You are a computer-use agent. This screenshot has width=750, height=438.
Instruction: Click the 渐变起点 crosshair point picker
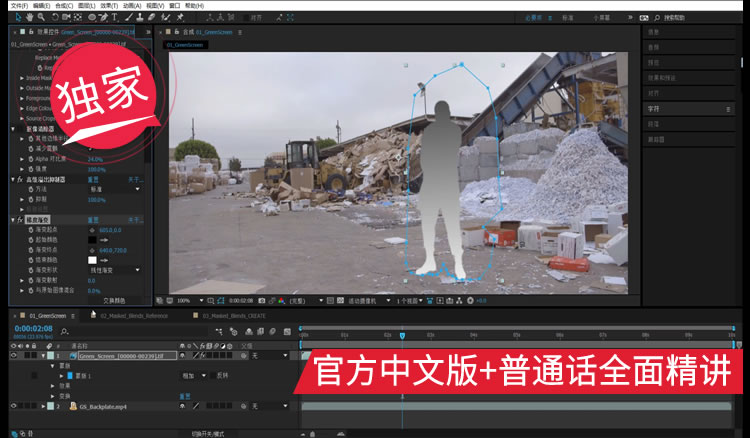pyautogui.click(x=92, y=230)
